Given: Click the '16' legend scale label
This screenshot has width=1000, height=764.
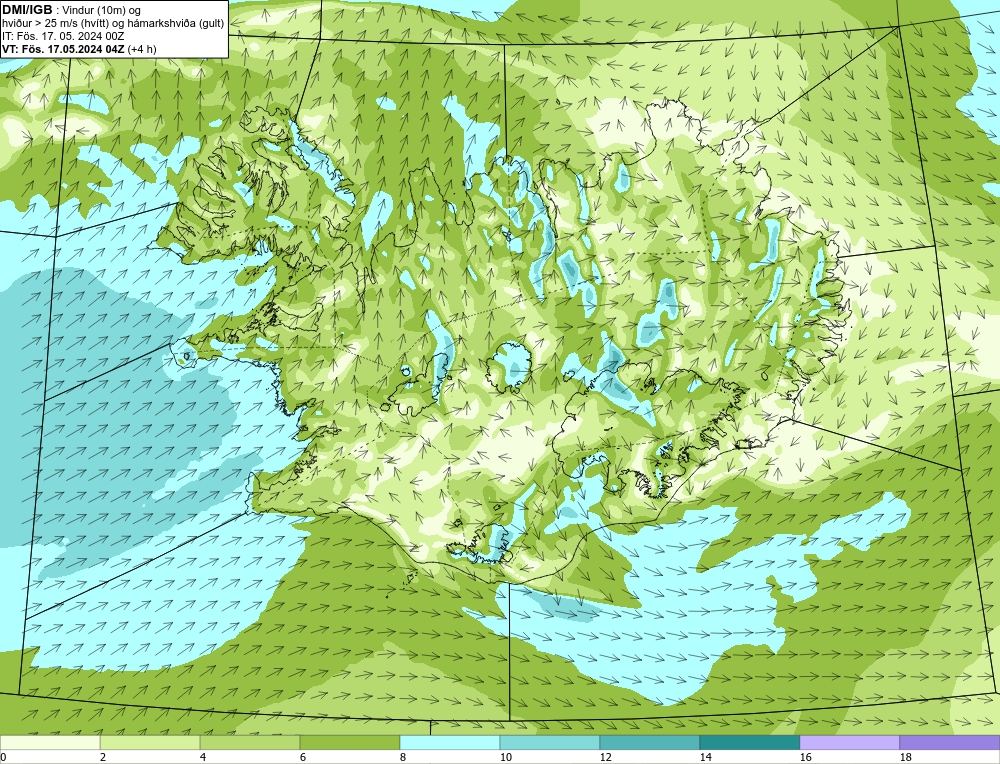Looking at the screenshot, I should [x=805, y=757].
